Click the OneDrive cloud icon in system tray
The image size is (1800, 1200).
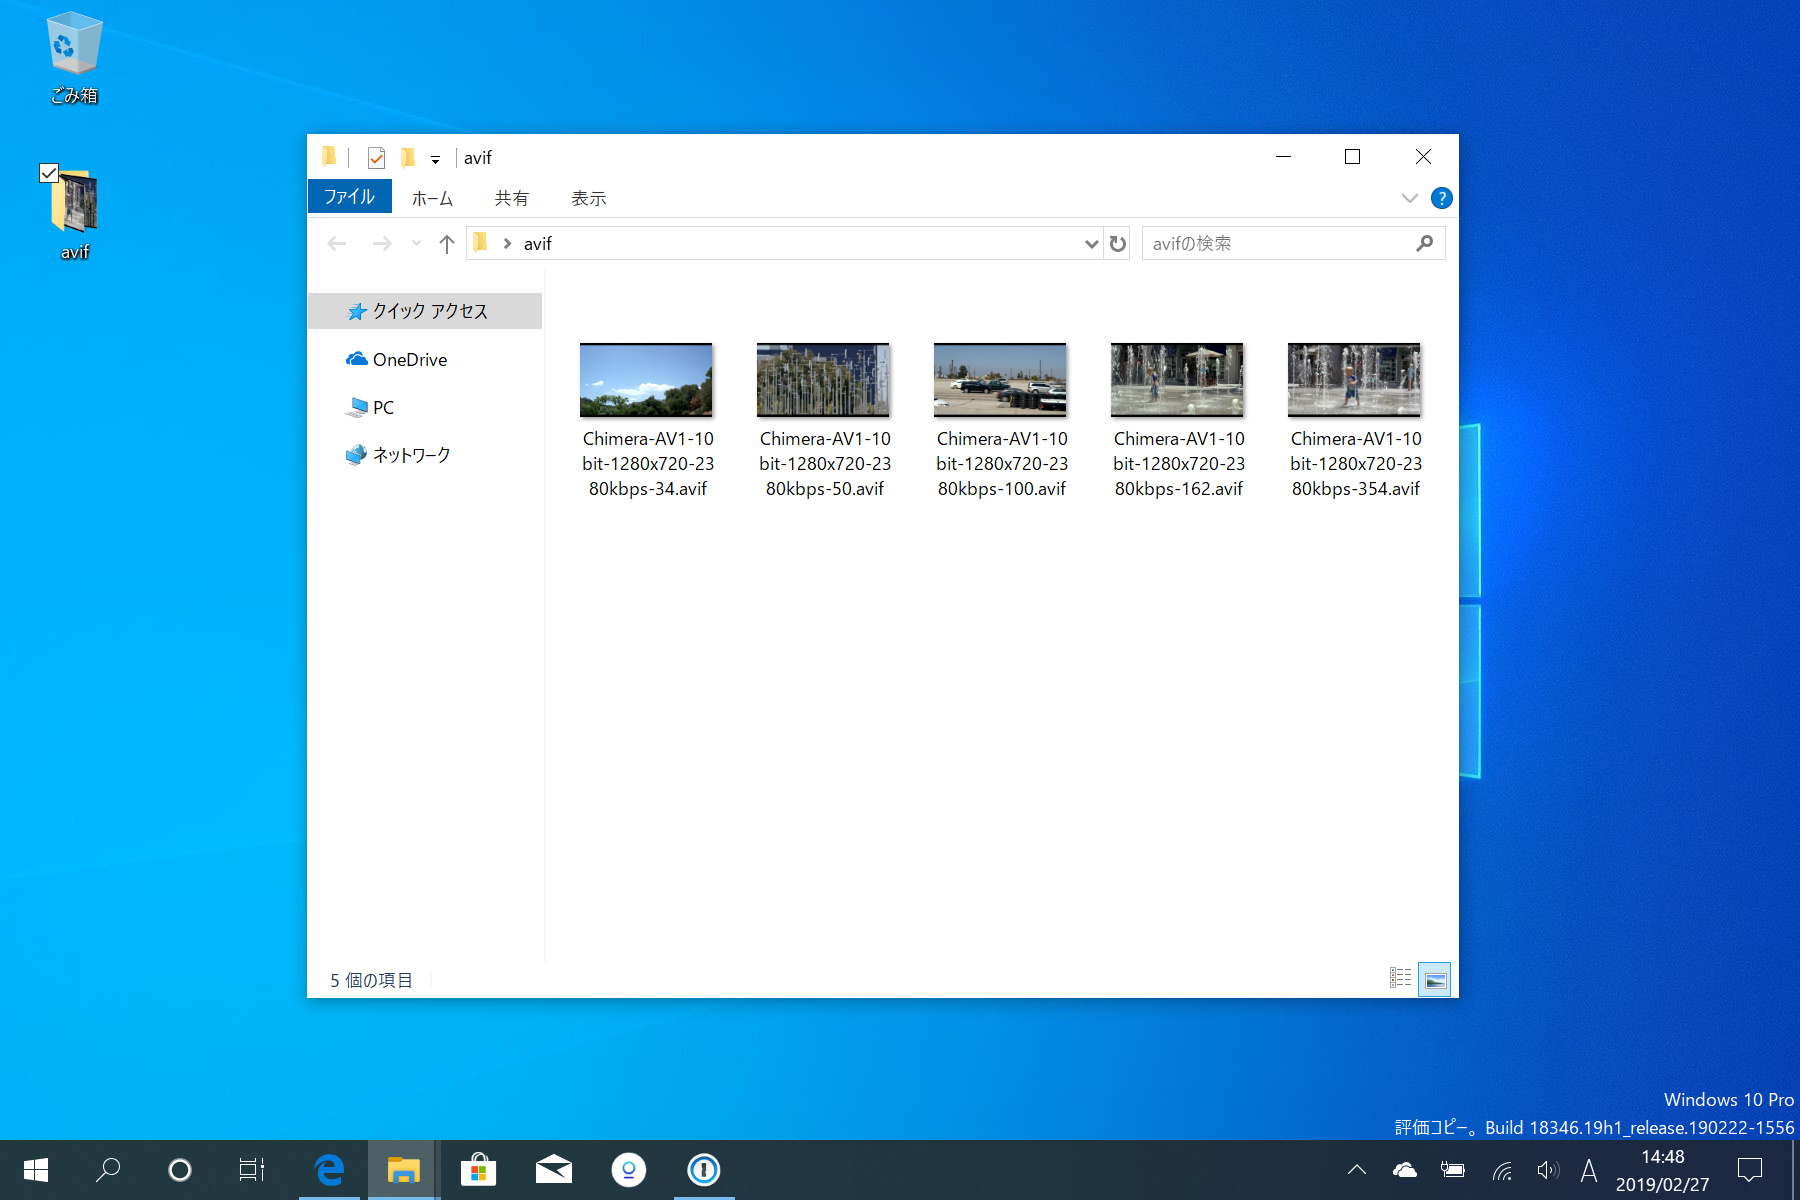tap(1404, 1169)
